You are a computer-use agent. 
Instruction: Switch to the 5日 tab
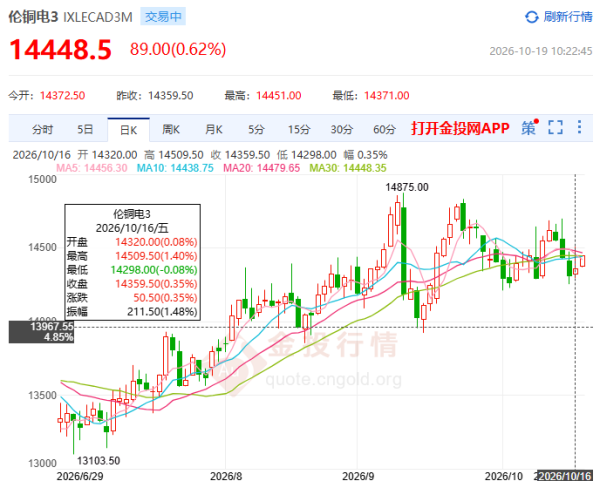(x=85, y=129)
